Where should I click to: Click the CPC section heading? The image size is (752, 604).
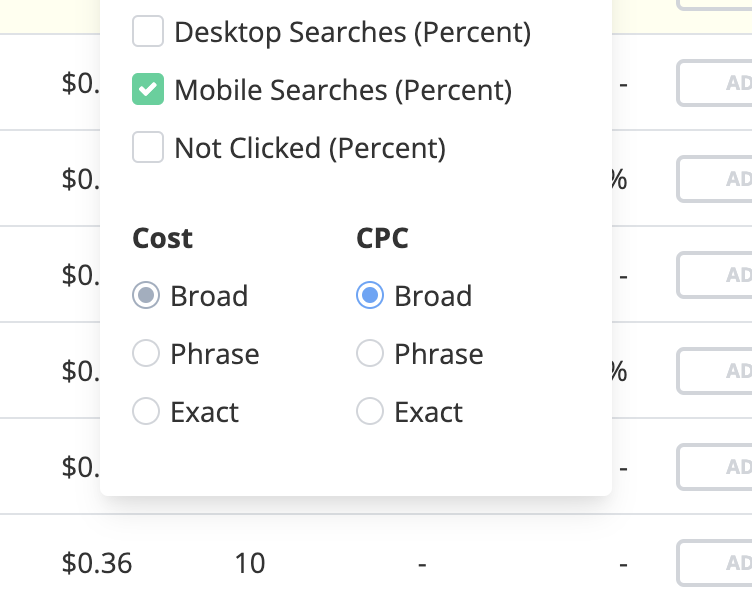[382, 238]
